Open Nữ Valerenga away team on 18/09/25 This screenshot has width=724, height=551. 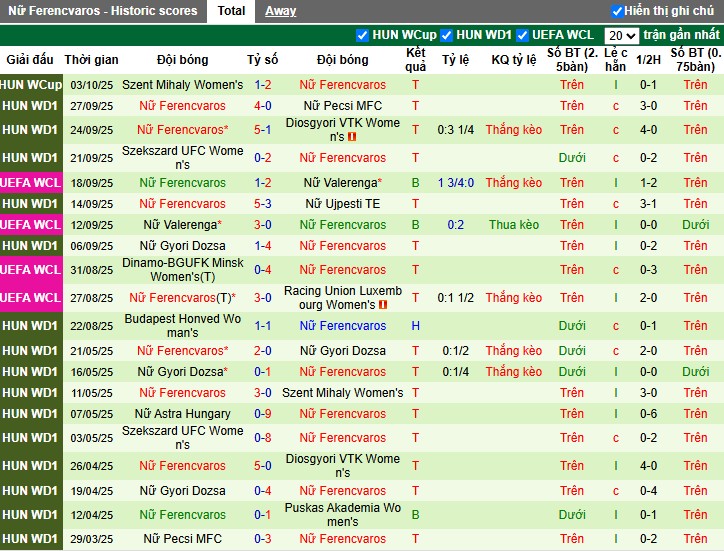[342, 183]
